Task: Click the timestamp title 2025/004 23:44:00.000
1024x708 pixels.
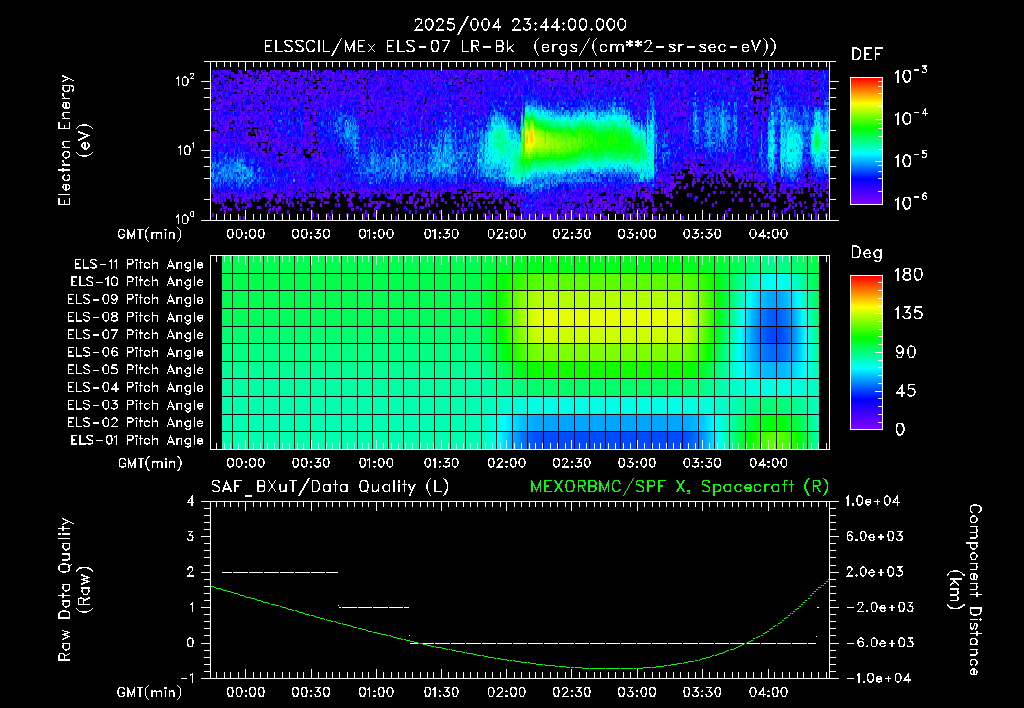Action: (520, 25)
